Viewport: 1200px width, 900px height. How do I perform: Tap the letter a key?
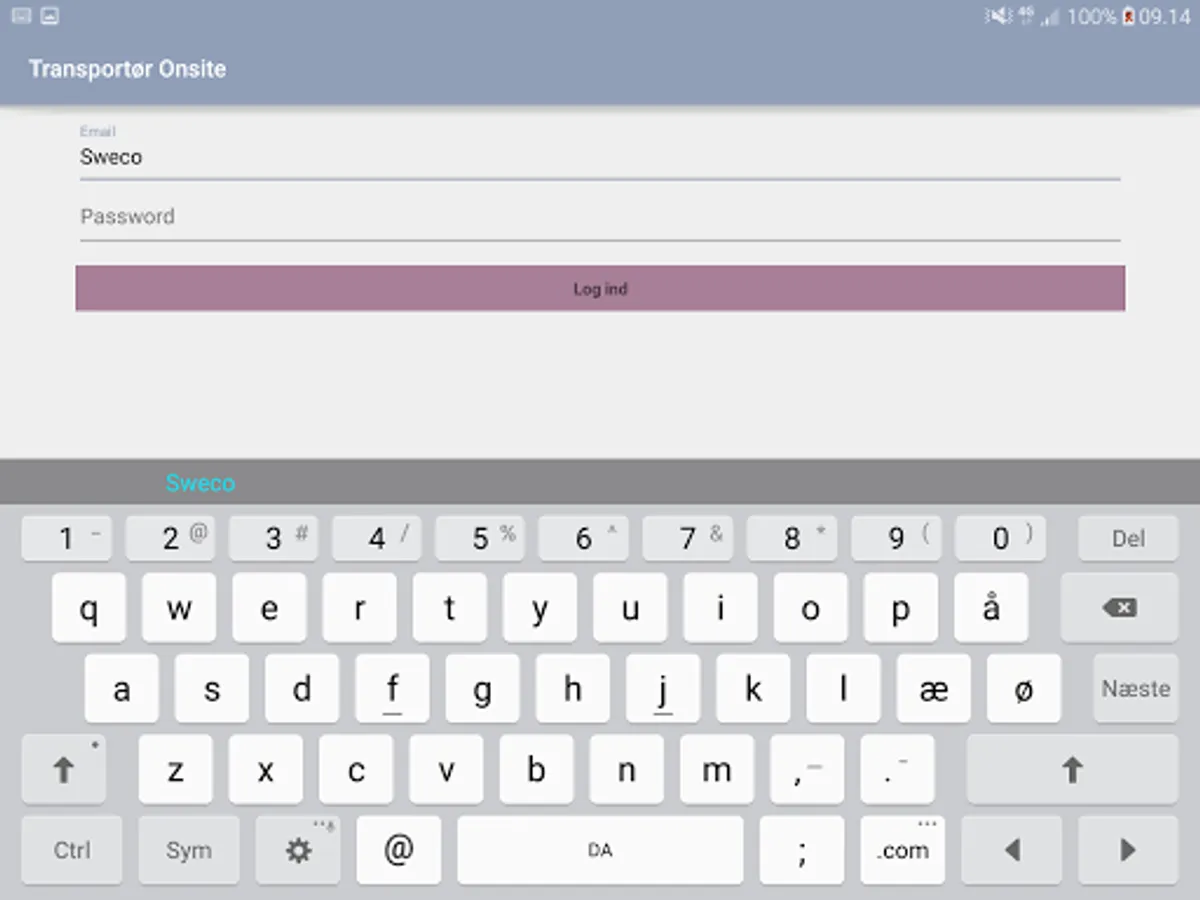tap(122, 689)
